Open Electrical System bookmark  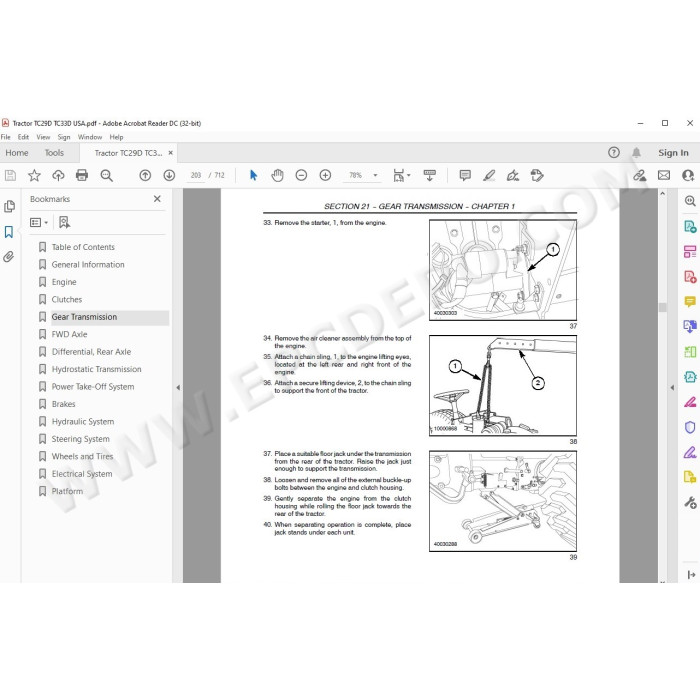point(82,474)
